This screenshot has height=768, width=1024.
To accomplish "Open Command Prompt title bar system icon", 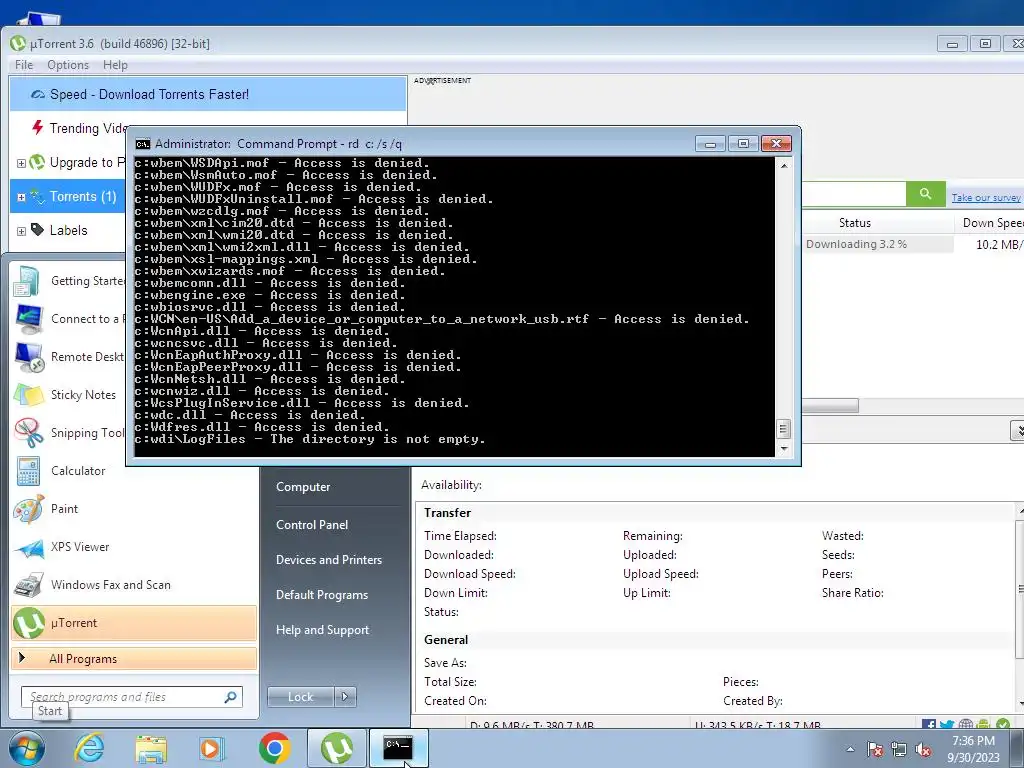I will coord(142,144).
